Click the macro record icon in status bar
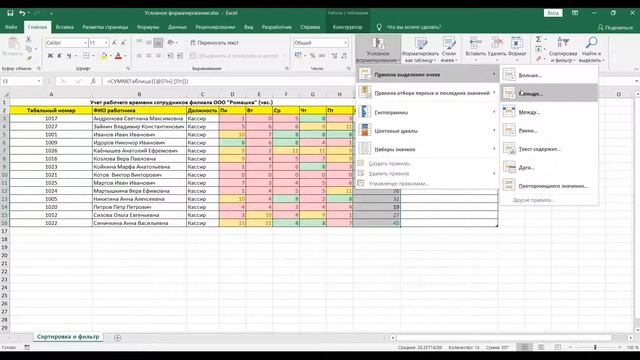Image resolution: width=640 pixels, height=360 pixels. [27, 347]
